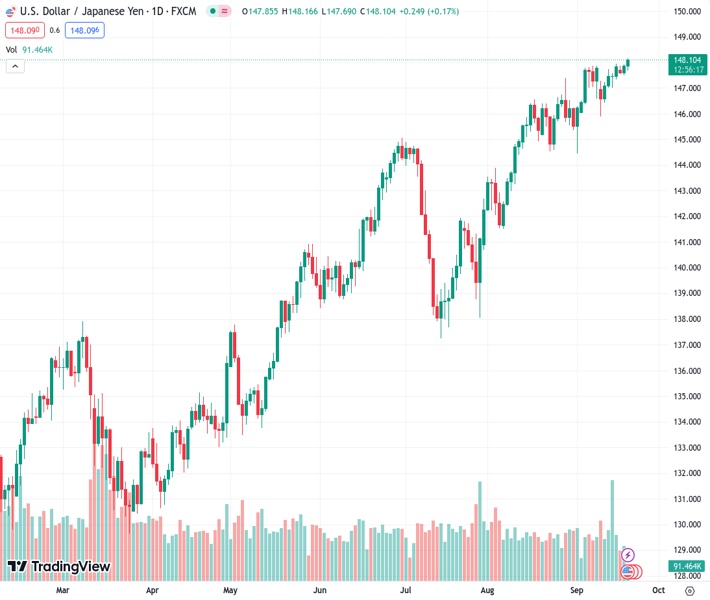710x600 pixels.
Task: Open the purple lightning bolt event marker
Action: pos(628,554)
